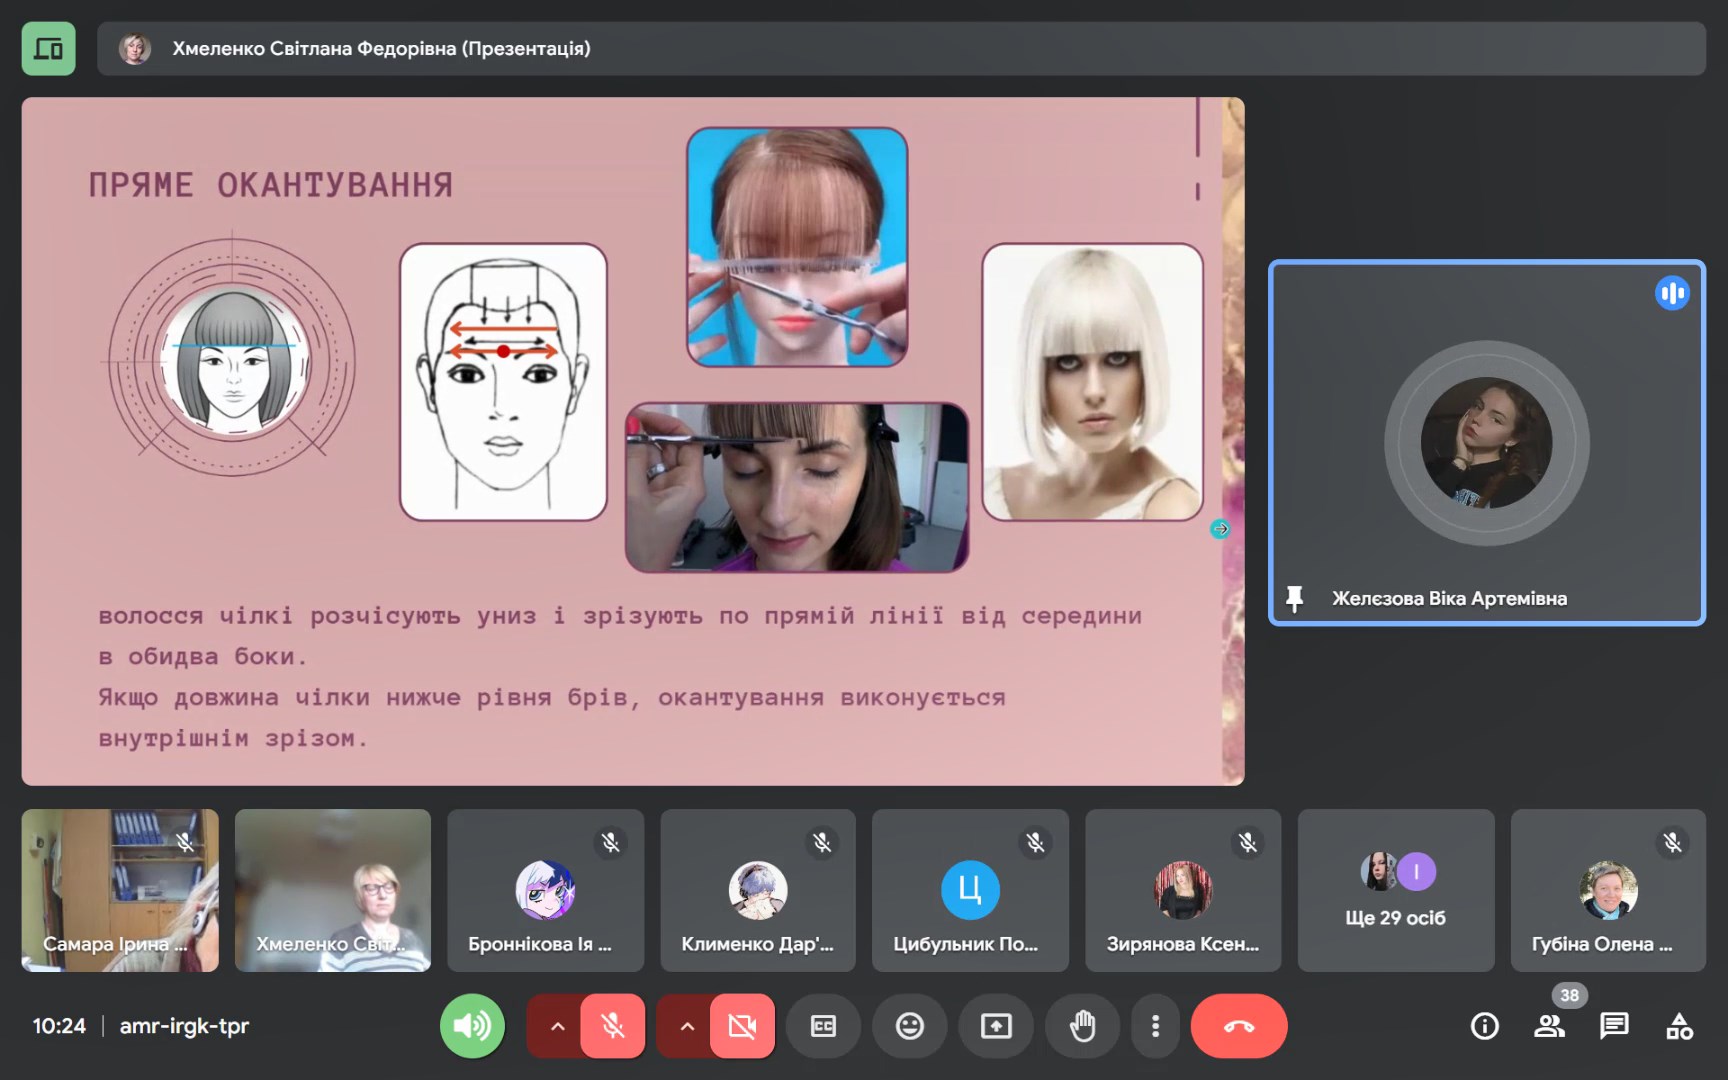
Task: Click photo of woman getting bangs trimmed
Action: click(797, 488)
